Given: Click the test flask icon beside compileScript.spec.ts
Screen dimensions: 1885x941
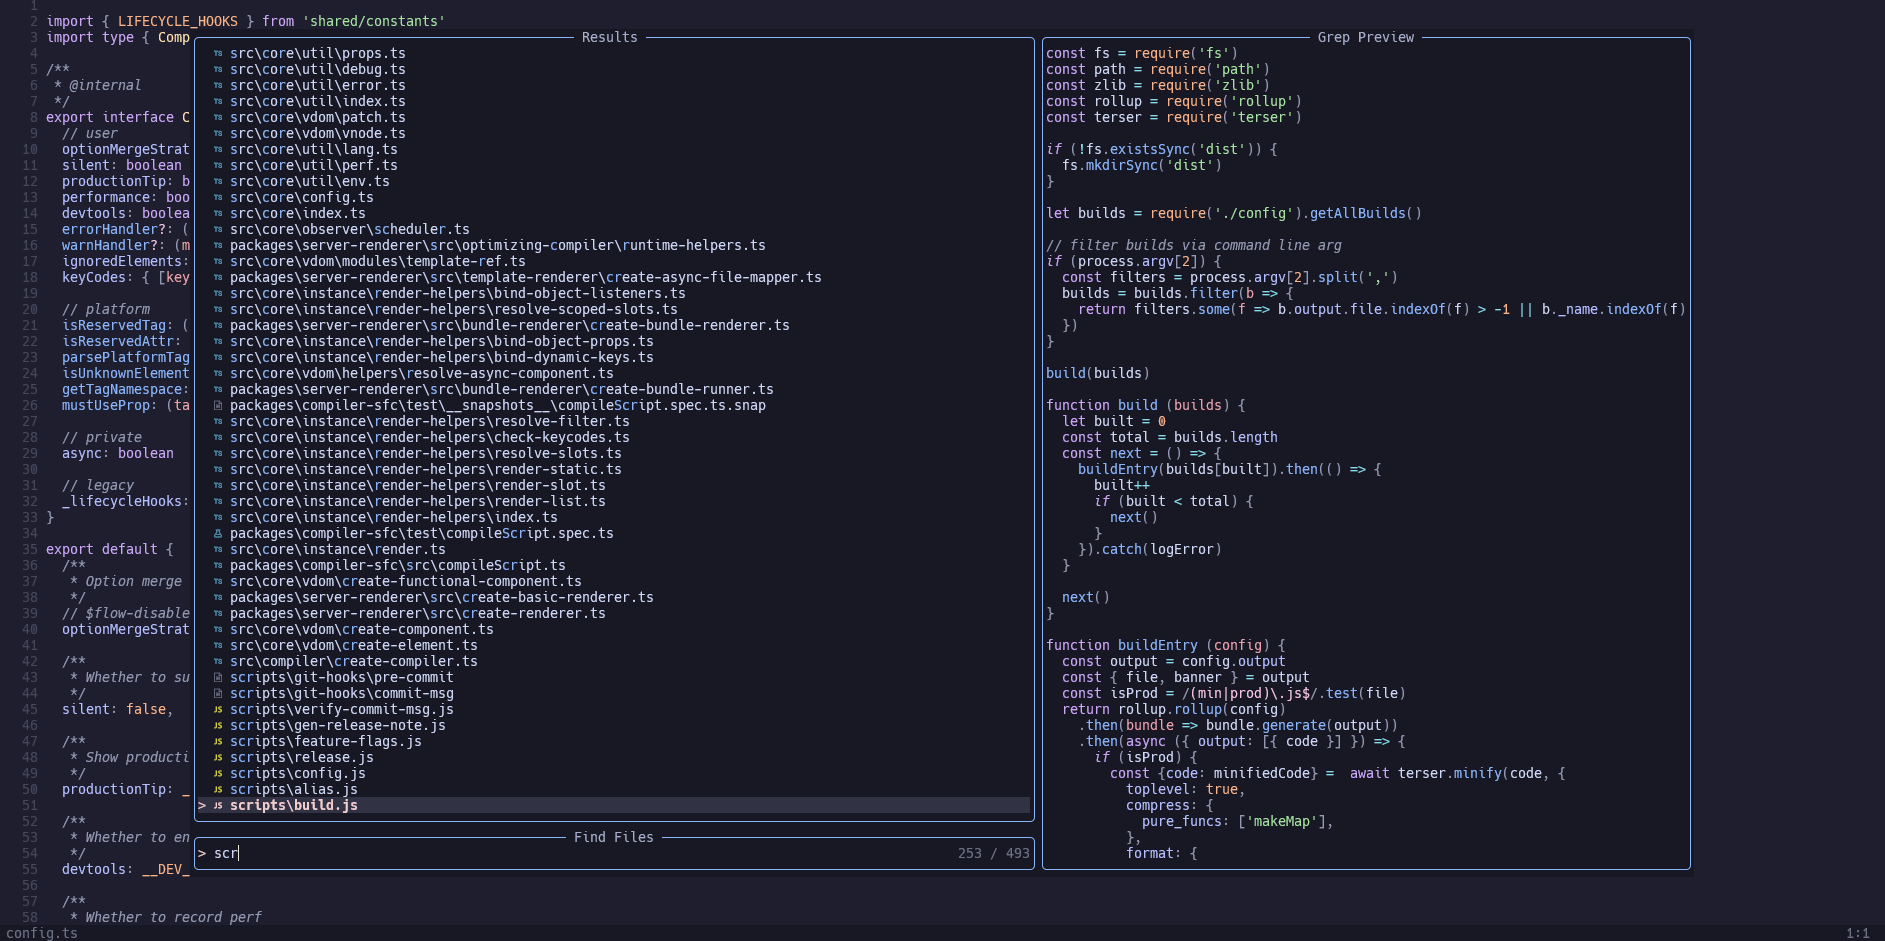Looking at the screenshot, I should [218, 533].
